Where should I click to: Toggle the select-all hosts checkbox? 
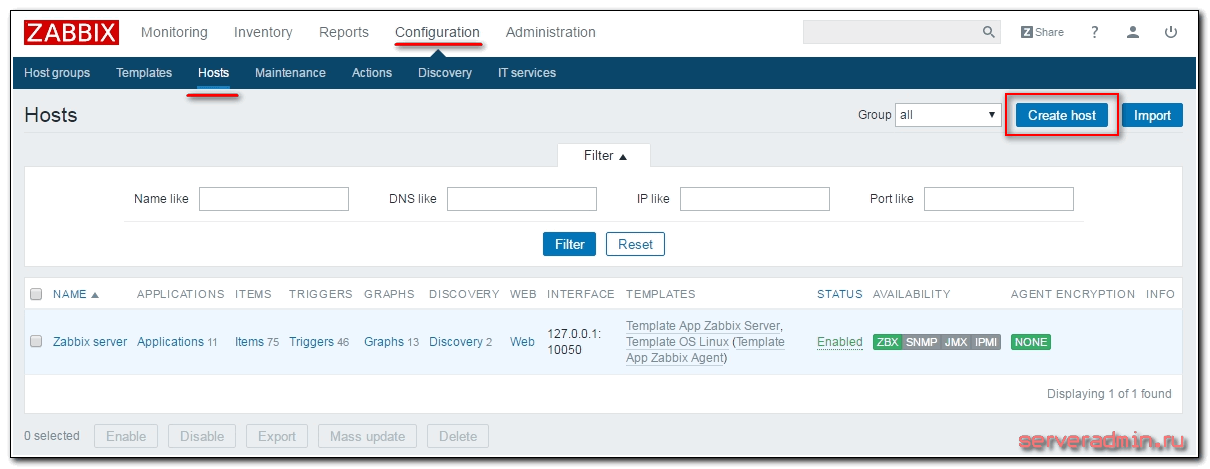coord(36,294)
